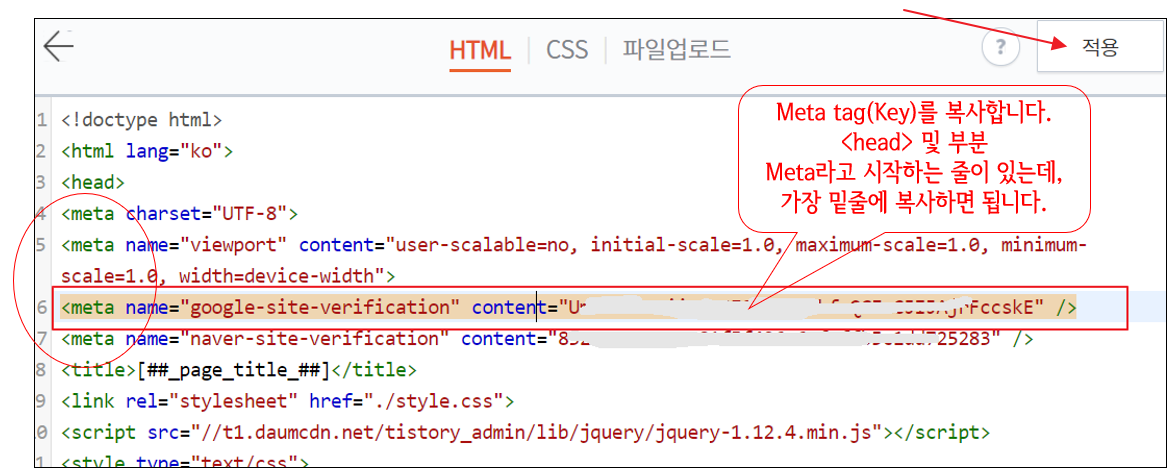Click the meta charset UTF-8 line
The height and width of the screenshot is (475, 1176).
[180, 214]
